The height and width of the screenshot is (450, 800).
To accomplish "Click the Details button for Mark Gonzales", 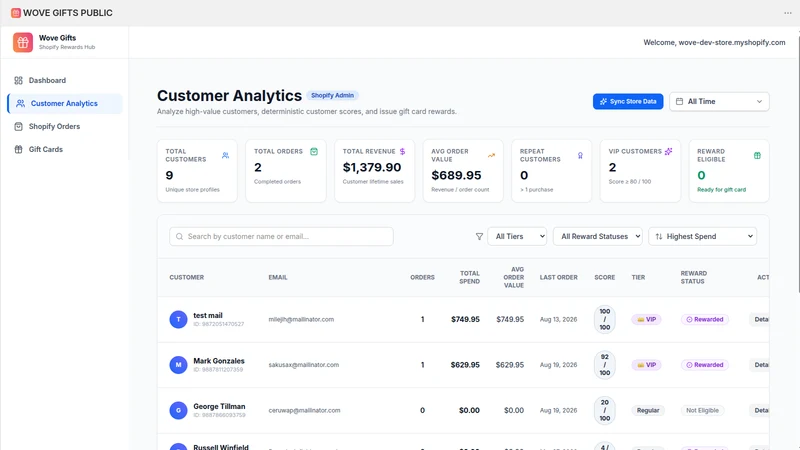I will (x=759, y=365).
